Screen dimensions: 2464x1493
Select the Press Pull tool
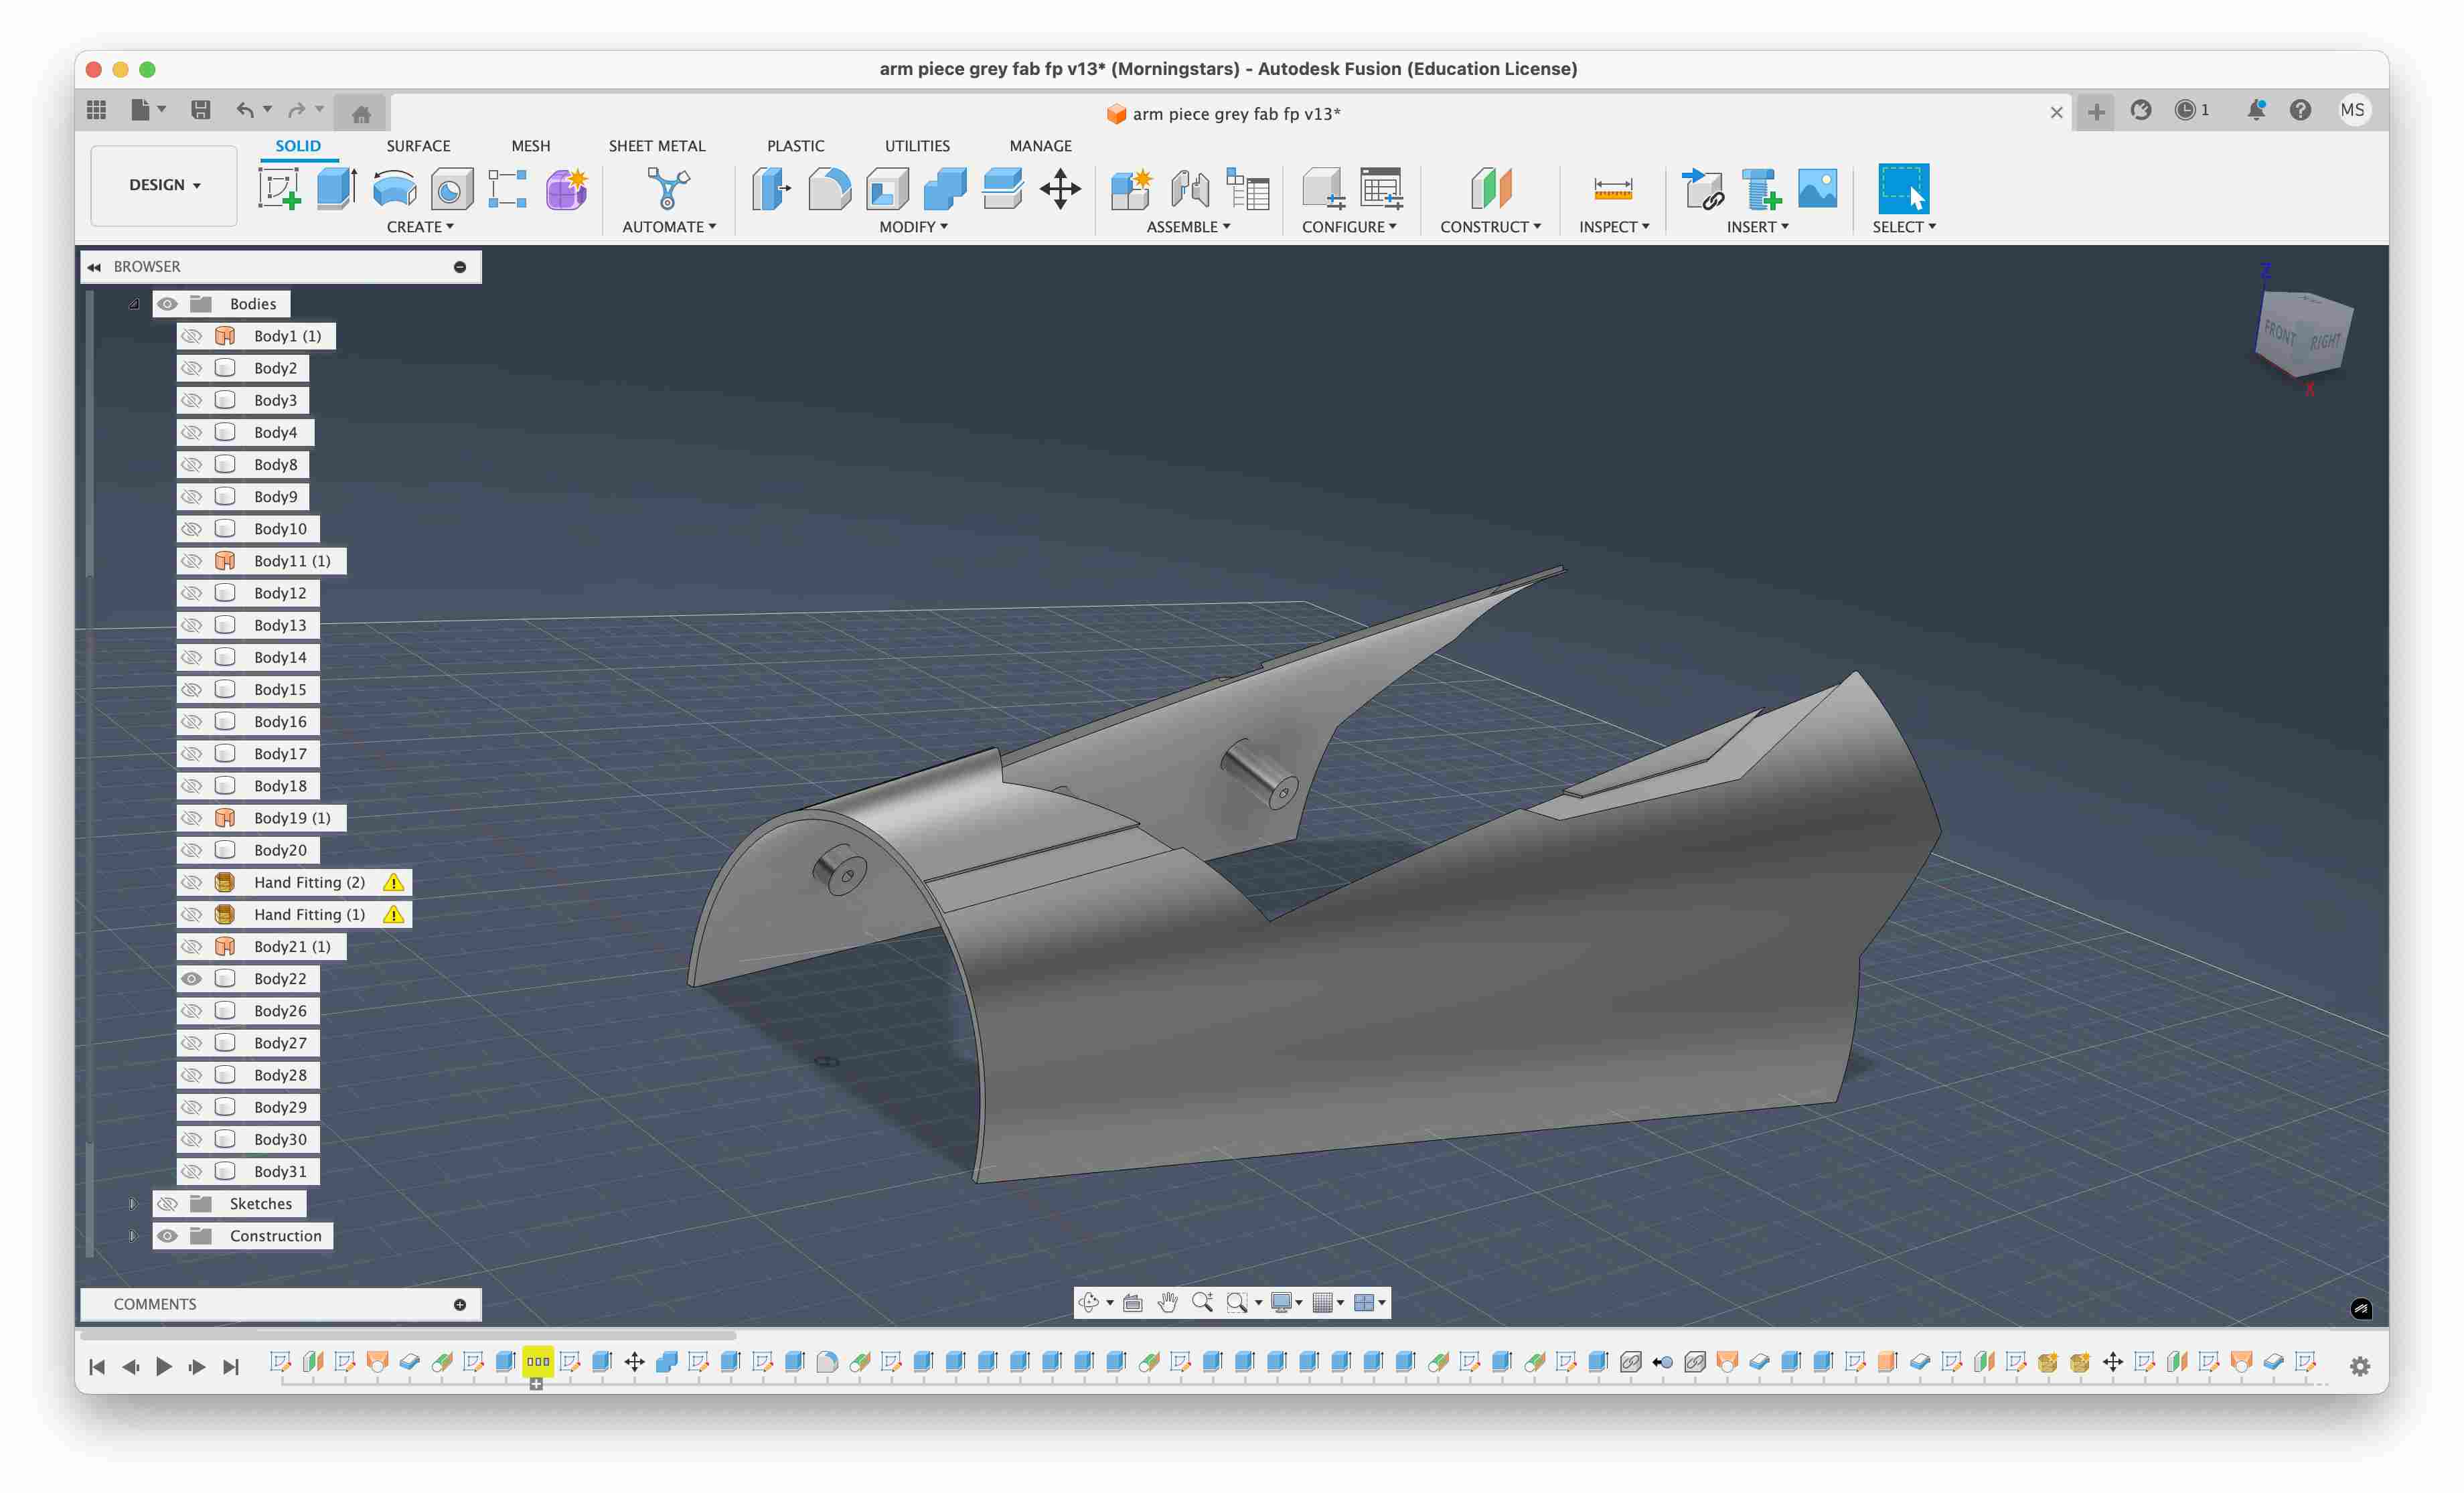point(771,188)
